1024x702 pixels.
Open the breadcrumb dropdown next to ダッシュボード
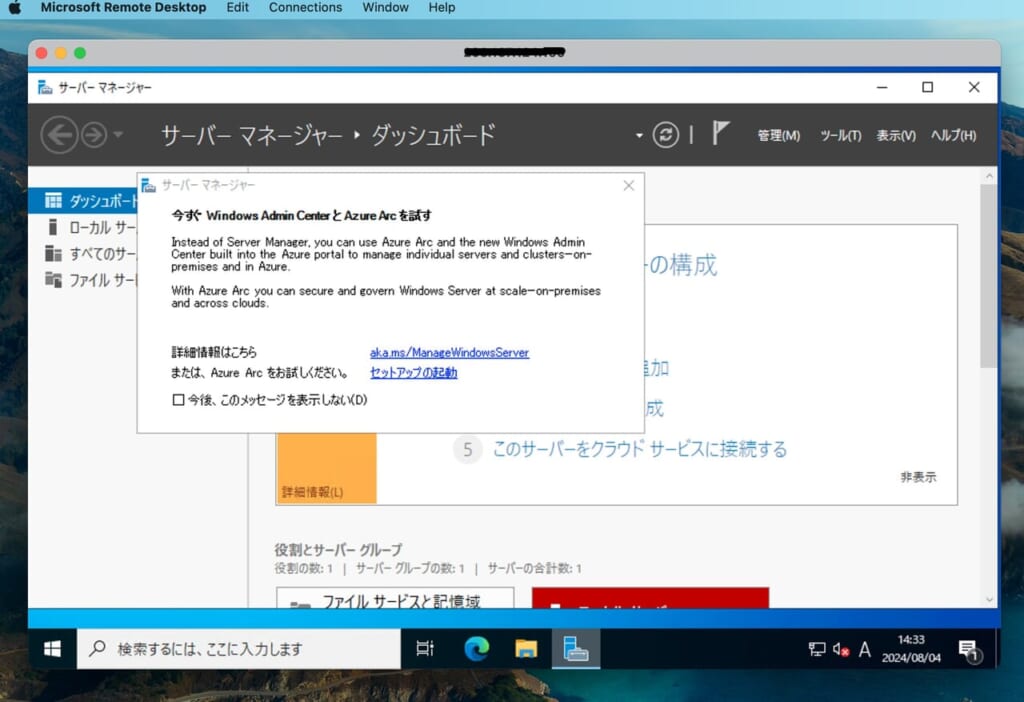tap(638, 135)
